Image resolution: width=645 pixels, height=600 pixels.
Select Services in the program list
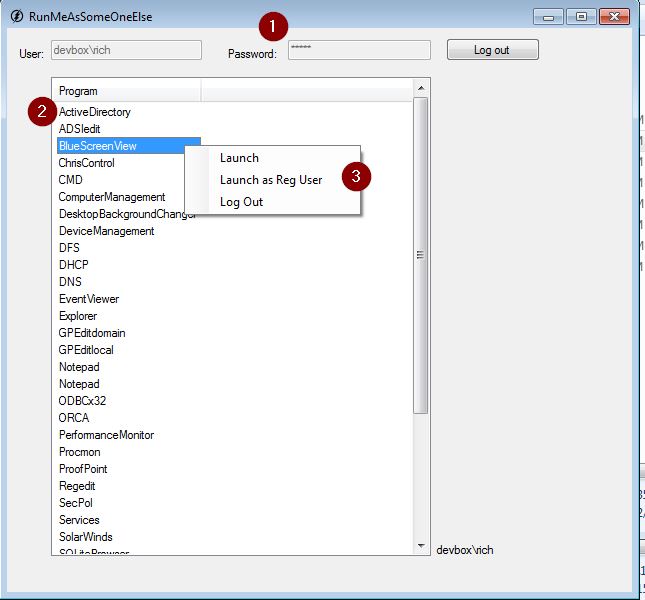pos(79,520)
